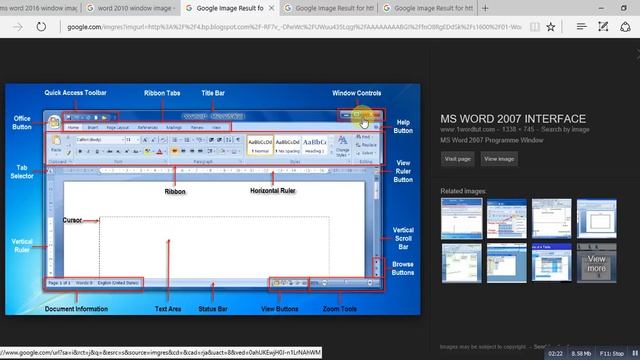Open the www.1wordtut.com source link
The width and height of the screenshot is (640, 360).
(467, 129)
